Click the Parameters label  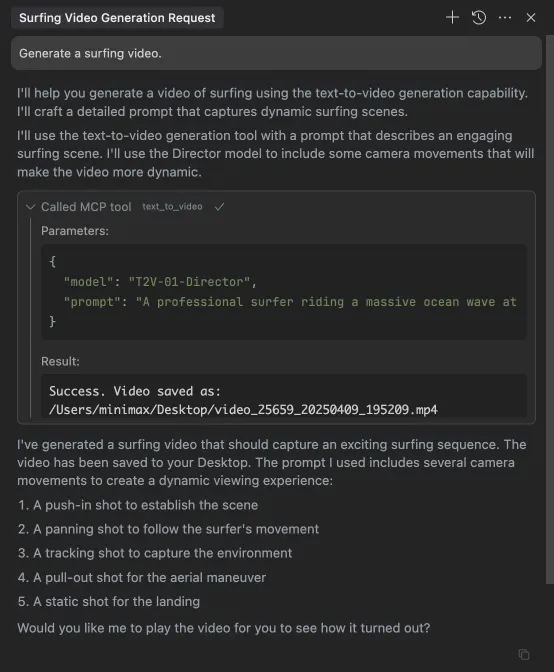pos(75,231)
